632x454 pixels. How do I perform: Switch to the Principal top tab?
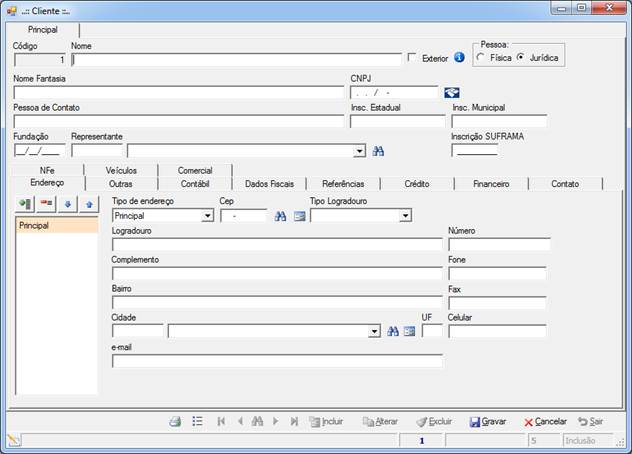point(43,29)
